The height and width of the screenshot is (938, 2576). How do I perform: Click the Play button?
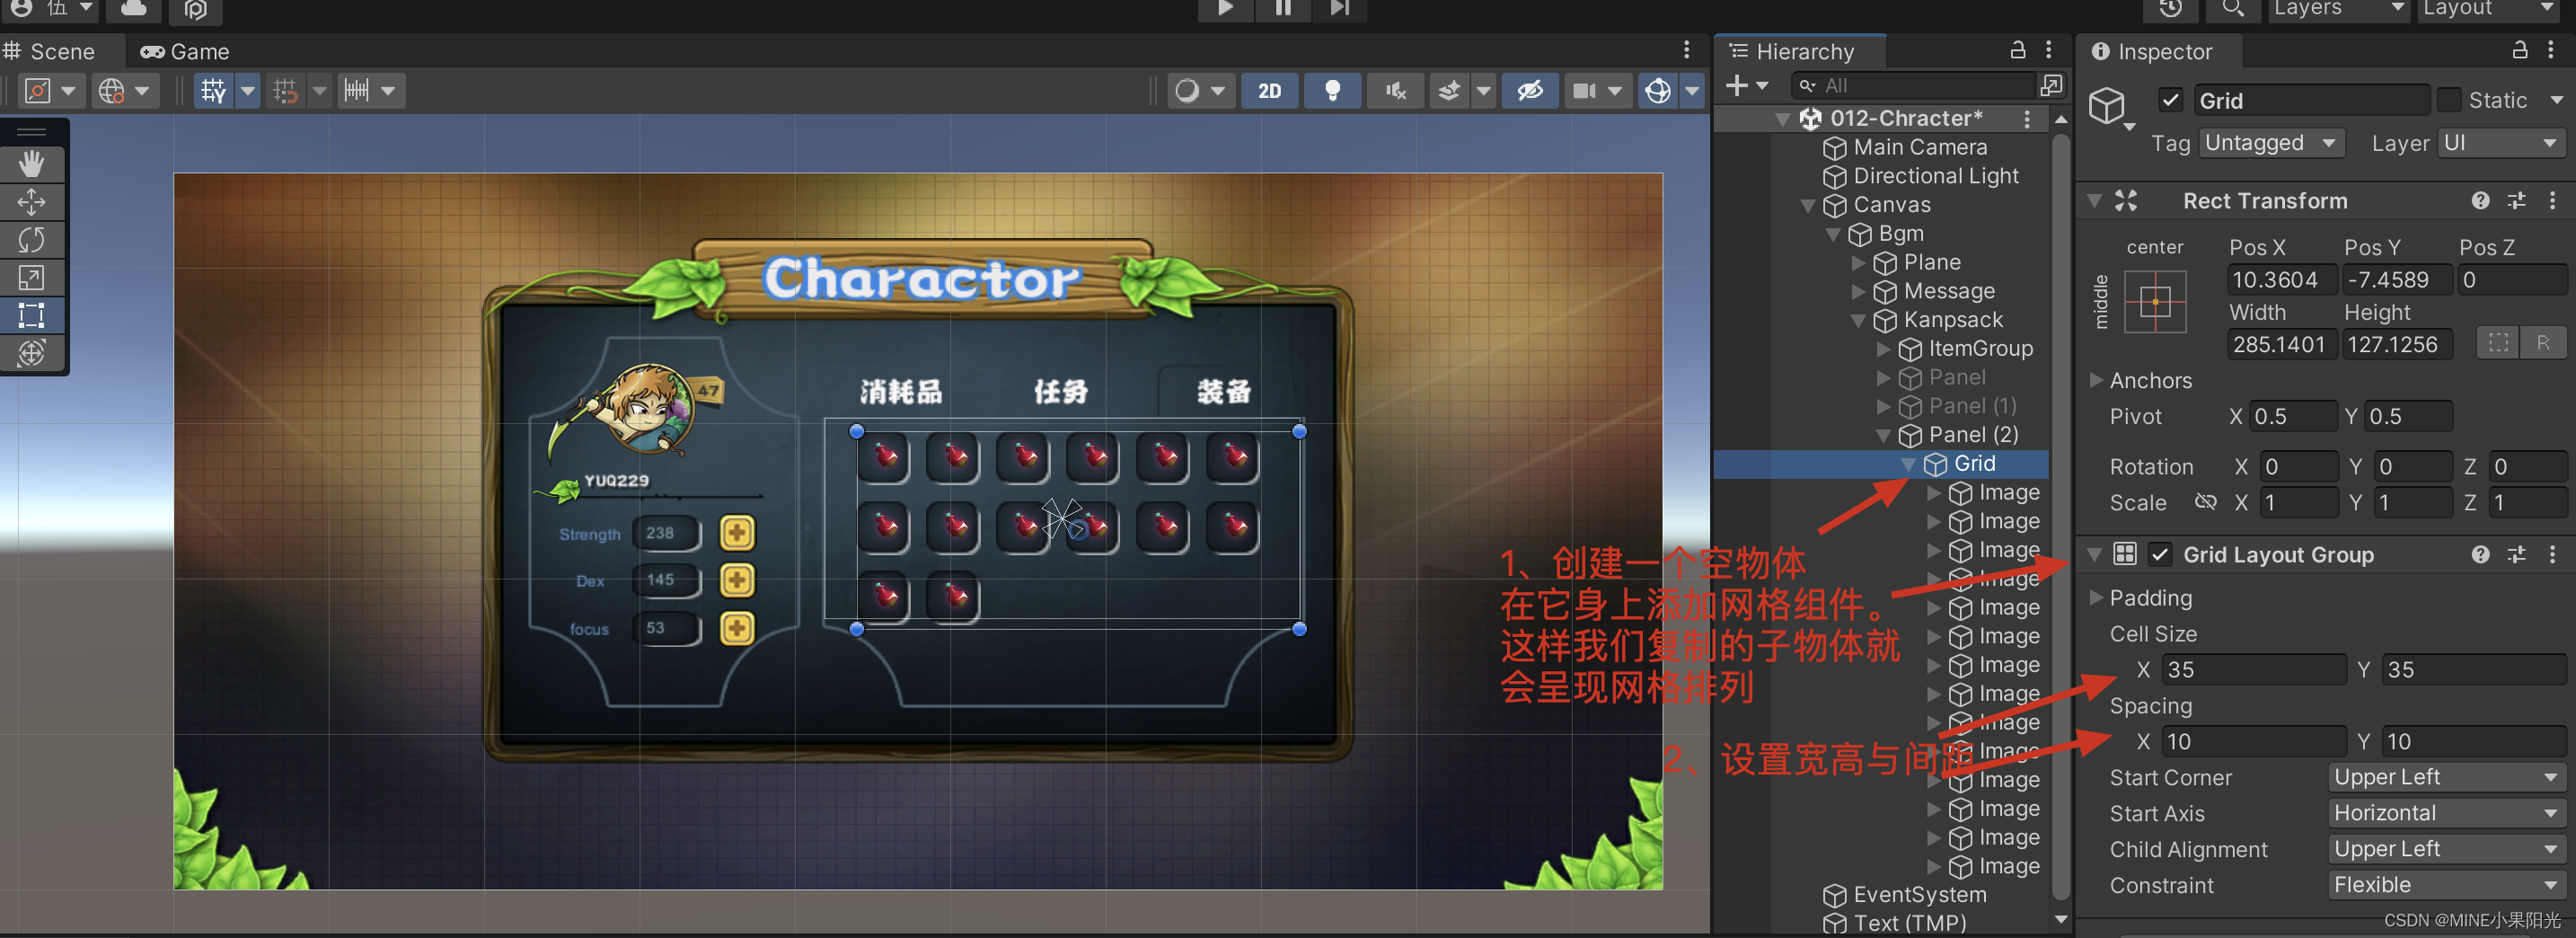coord(1225,8)
